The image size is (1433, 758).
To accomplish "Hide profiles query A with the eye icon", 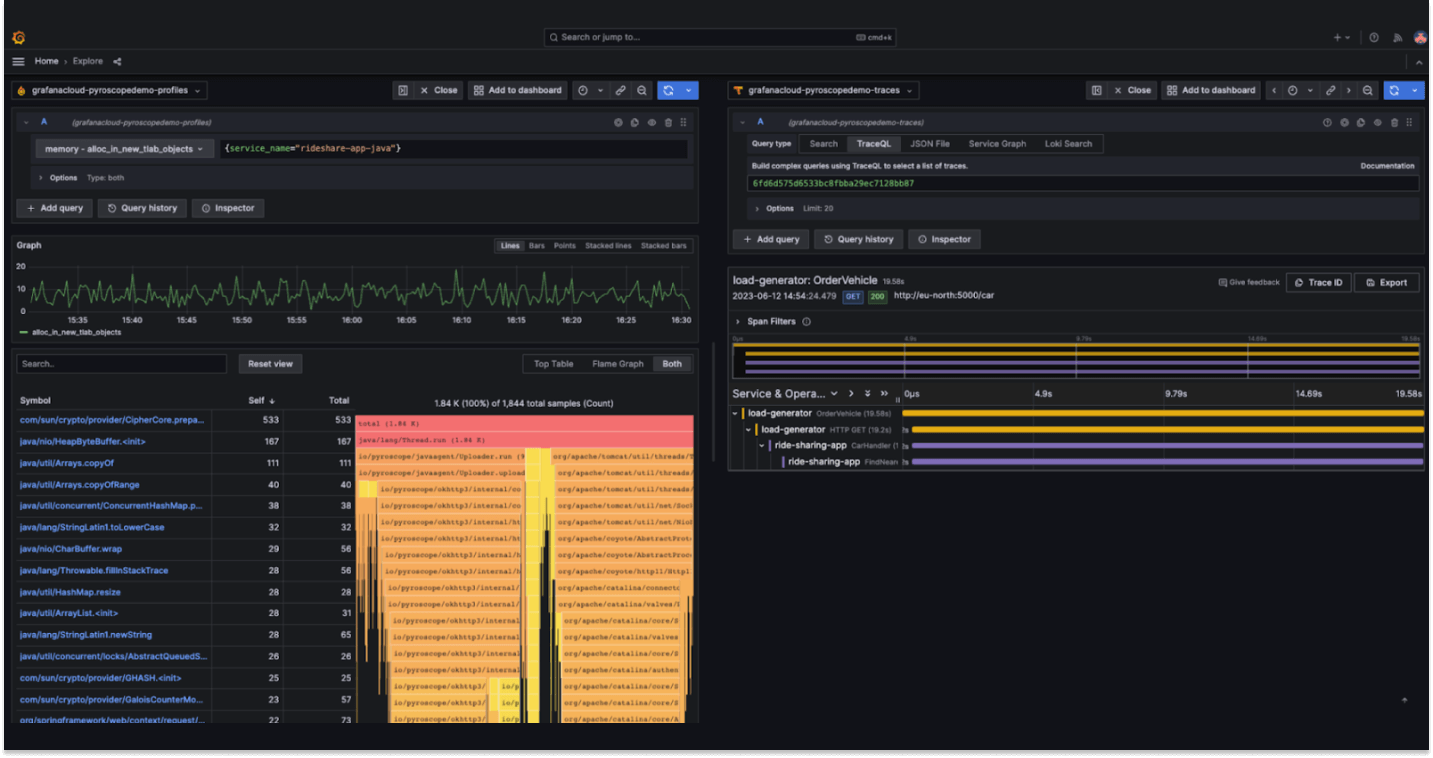I will pos(651,122).
